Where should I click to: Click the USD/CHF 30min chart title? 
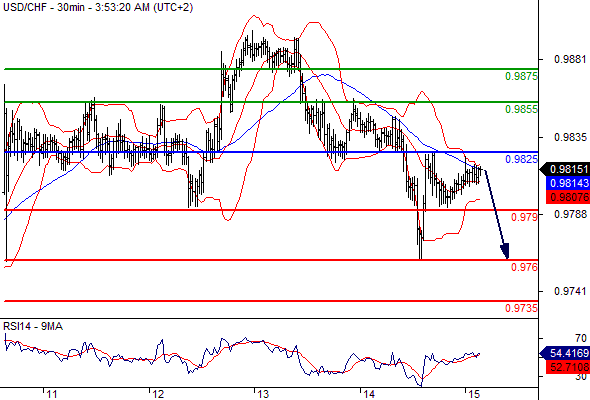[98, 7]
